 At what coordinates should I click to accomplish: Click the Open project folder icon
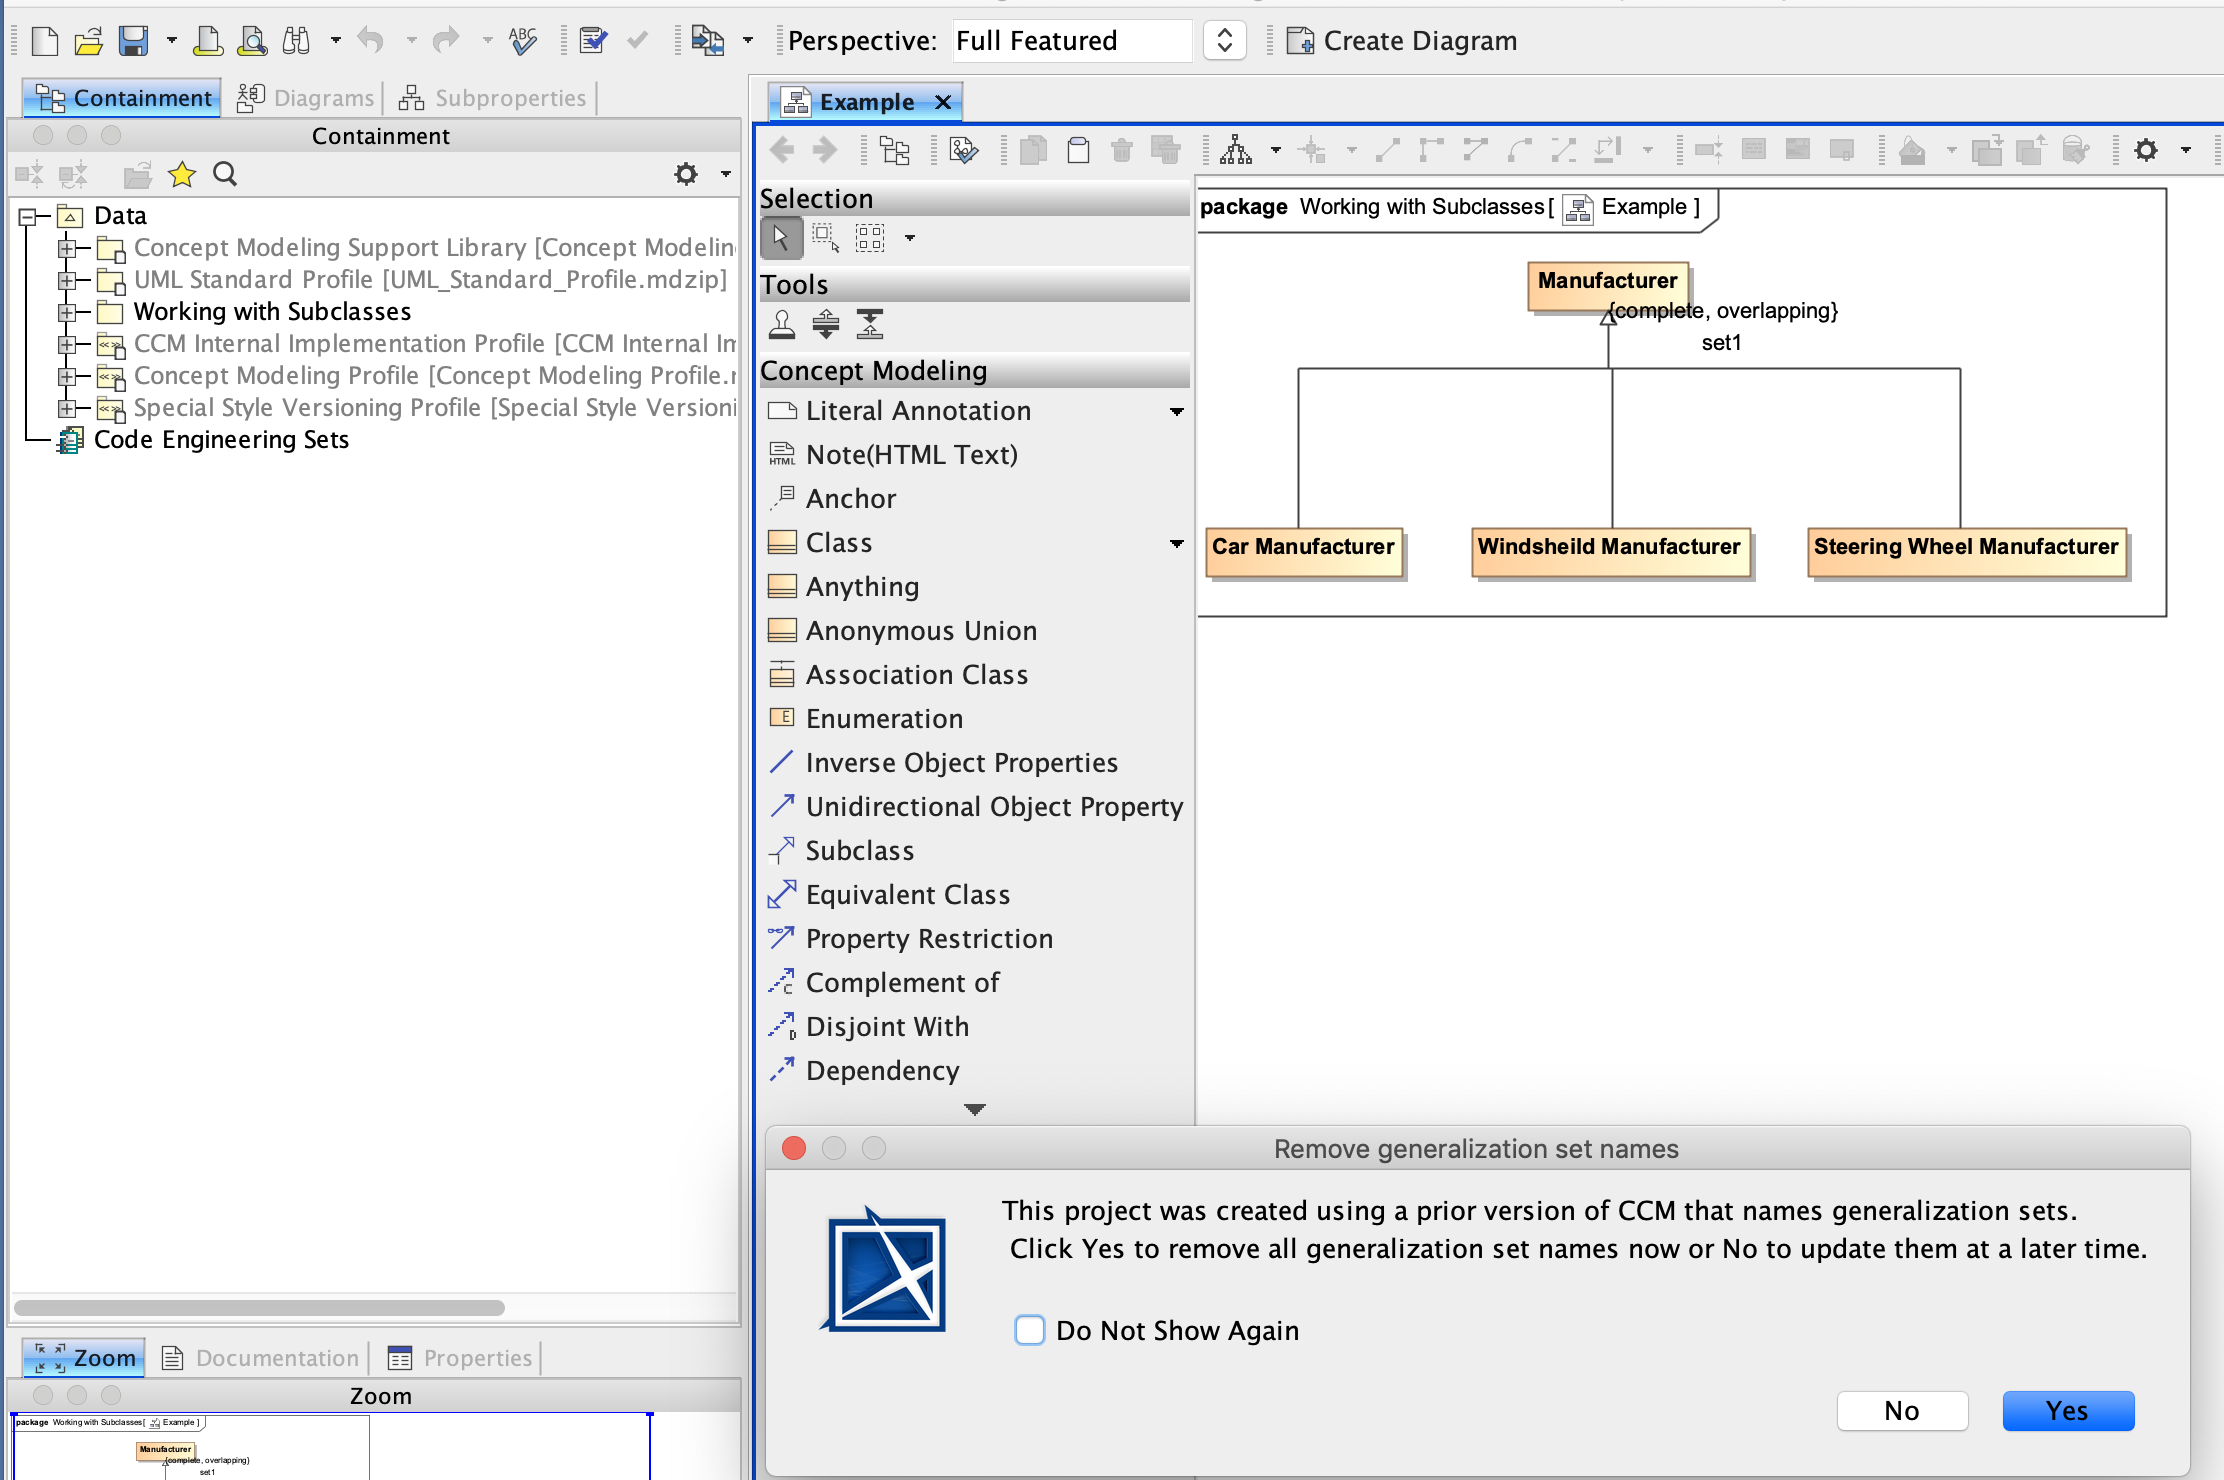click(x=88, y=41)
